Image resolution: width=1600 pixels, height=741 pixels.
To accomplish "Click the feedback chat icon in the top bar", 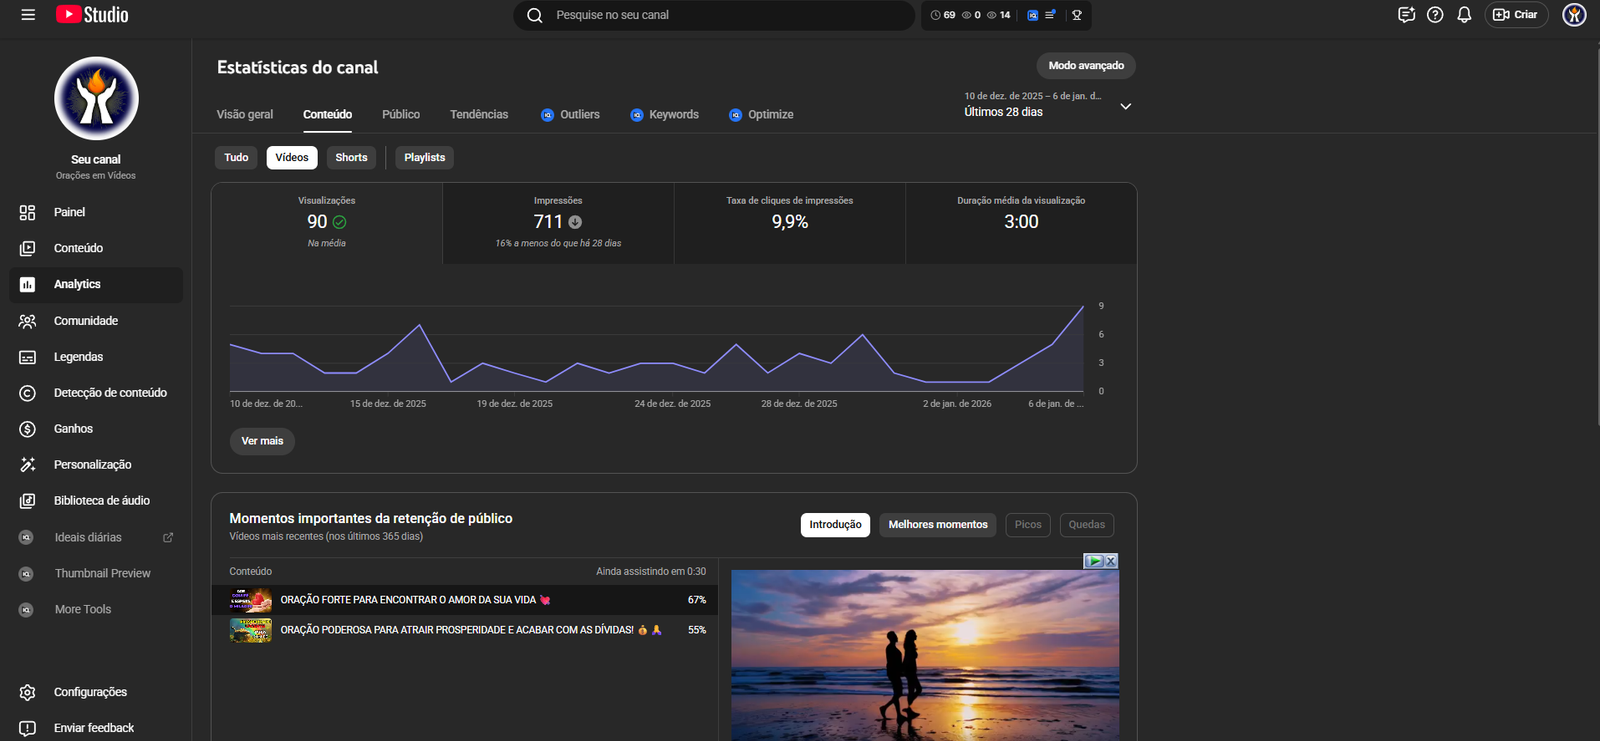I will point(1406,15).
